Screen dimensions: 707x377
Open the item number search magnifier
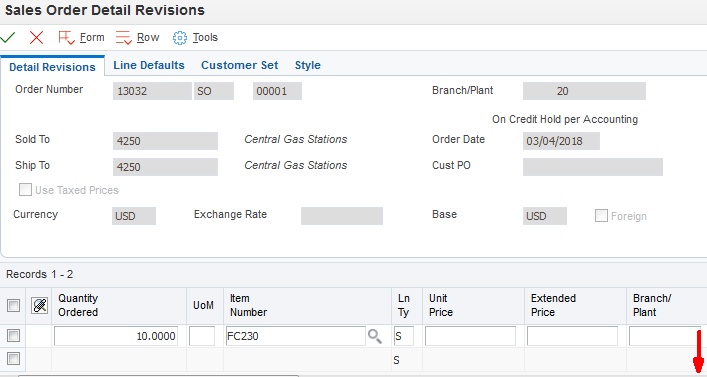[375, 336]
